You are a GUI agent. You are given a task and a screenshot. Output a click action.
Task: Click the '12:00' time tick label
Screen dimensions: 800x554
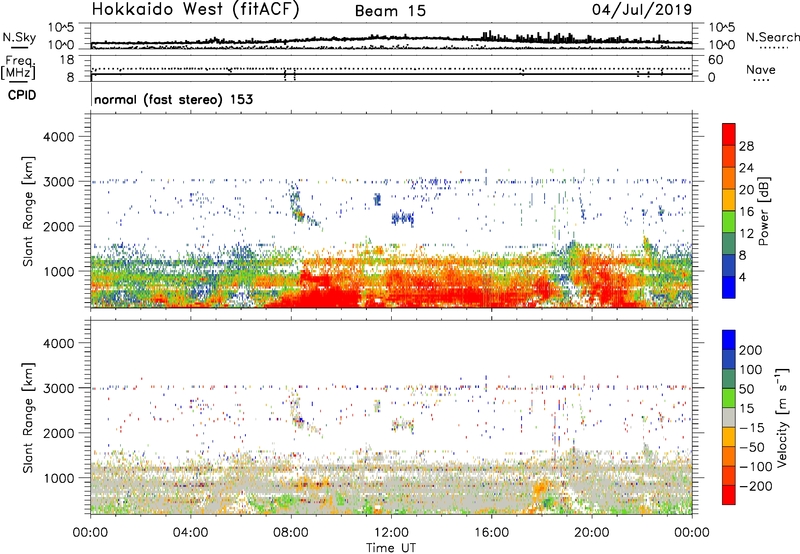point(391,533)
